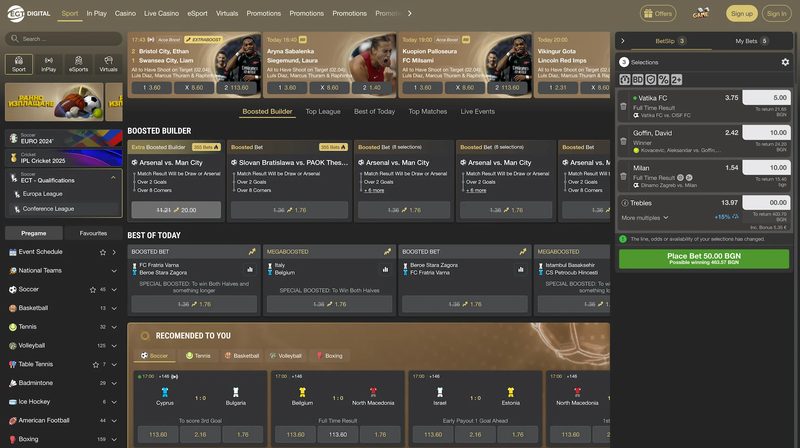
Task: Click the first betslip toolbar icon
Action: tap(625, 80)
